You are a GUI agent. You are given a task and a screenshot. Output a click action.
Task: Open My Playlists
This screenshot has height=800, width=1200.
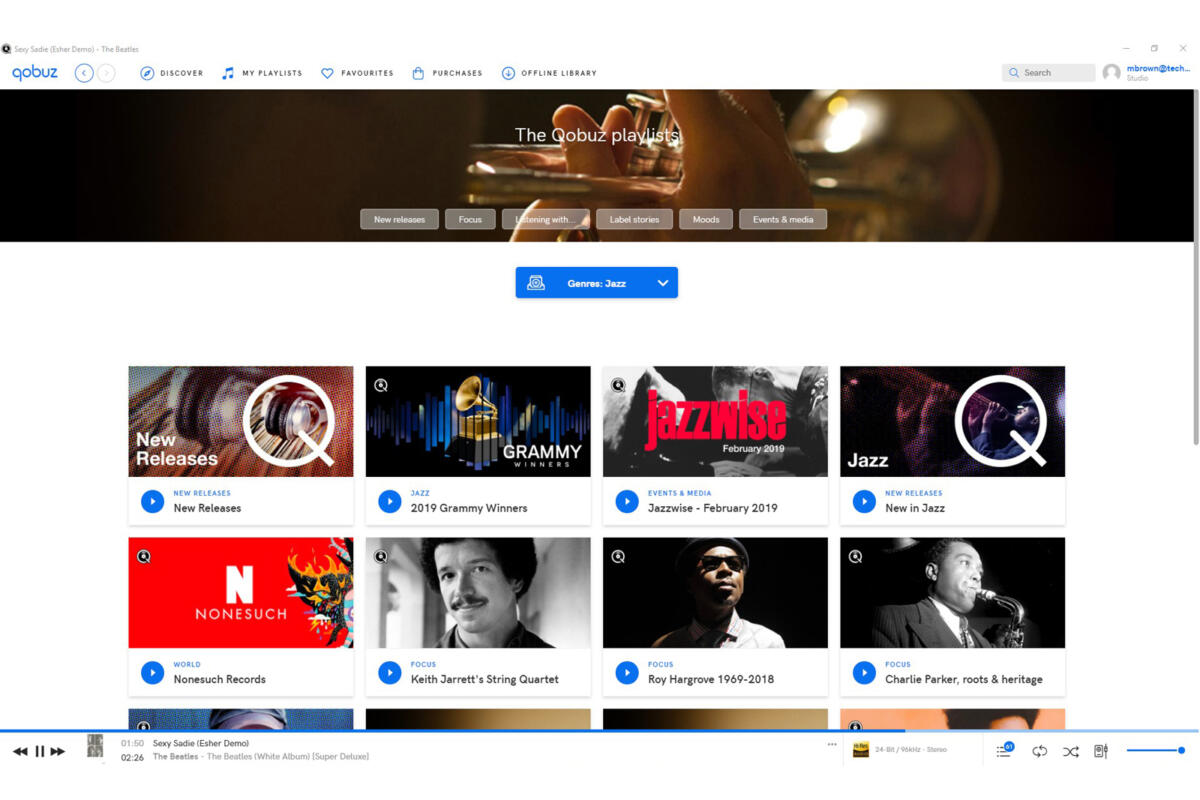coord(262,73)
